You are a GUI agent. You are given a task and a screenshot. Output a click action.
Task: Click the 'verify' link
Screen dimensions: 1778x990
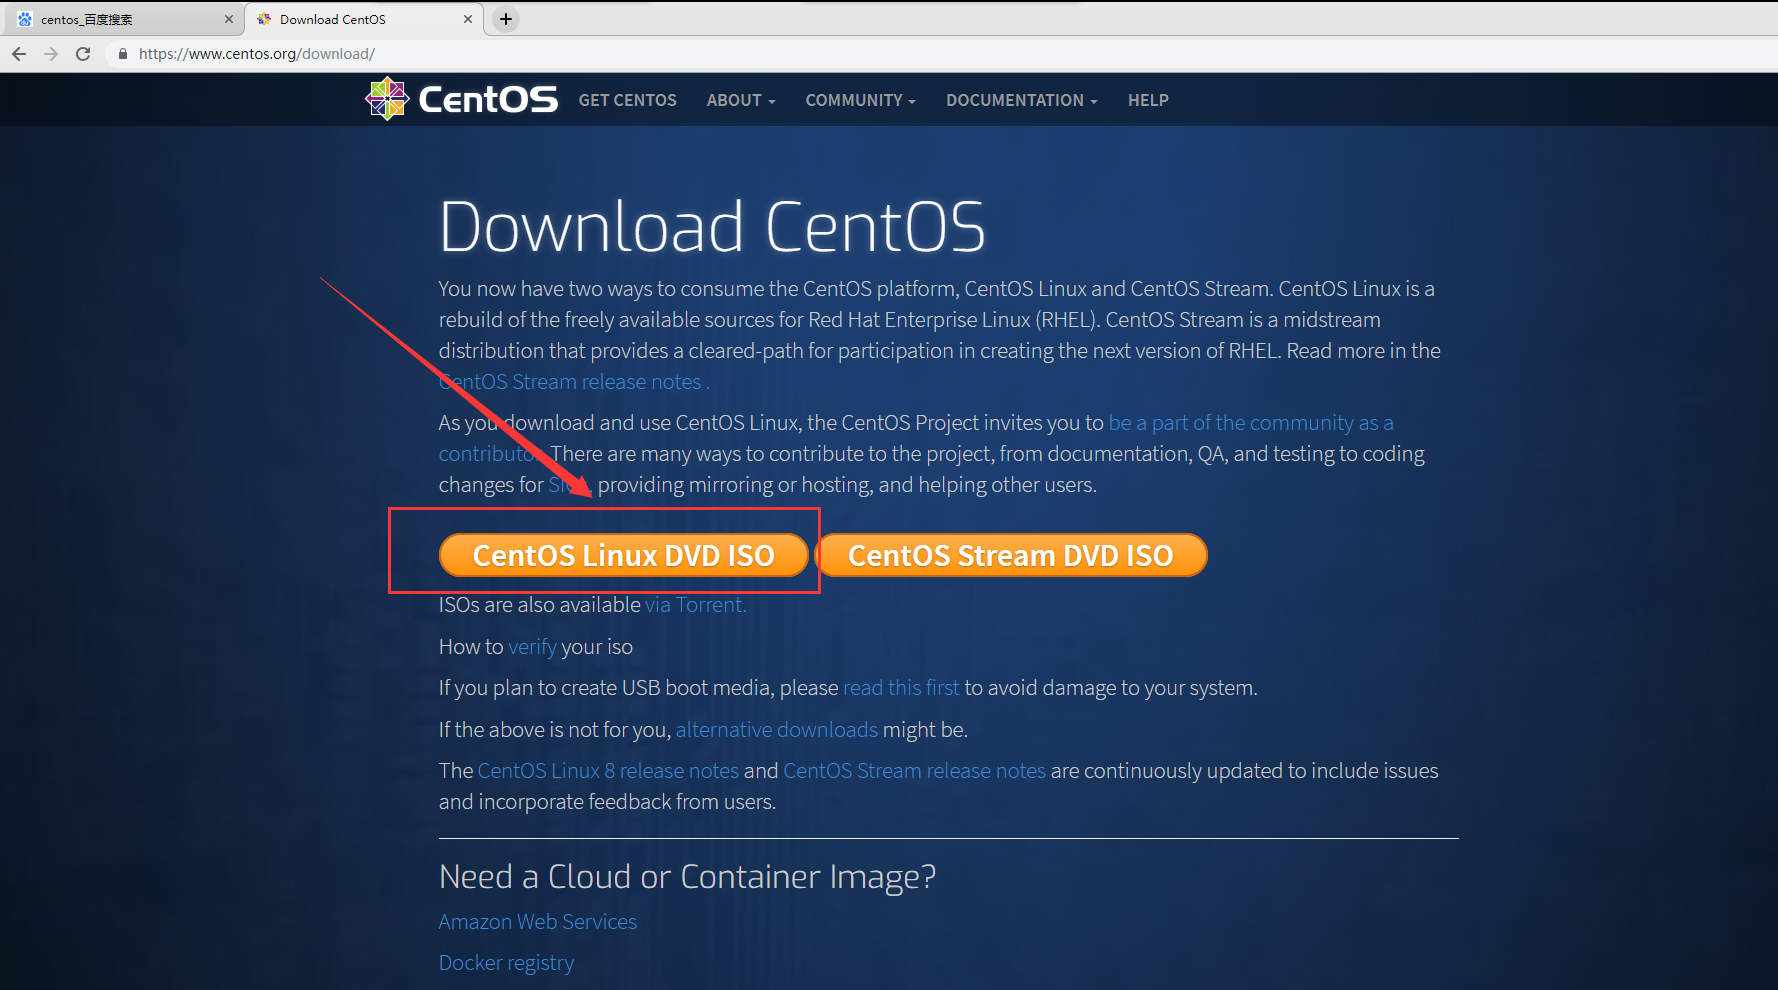coord(532,647)
